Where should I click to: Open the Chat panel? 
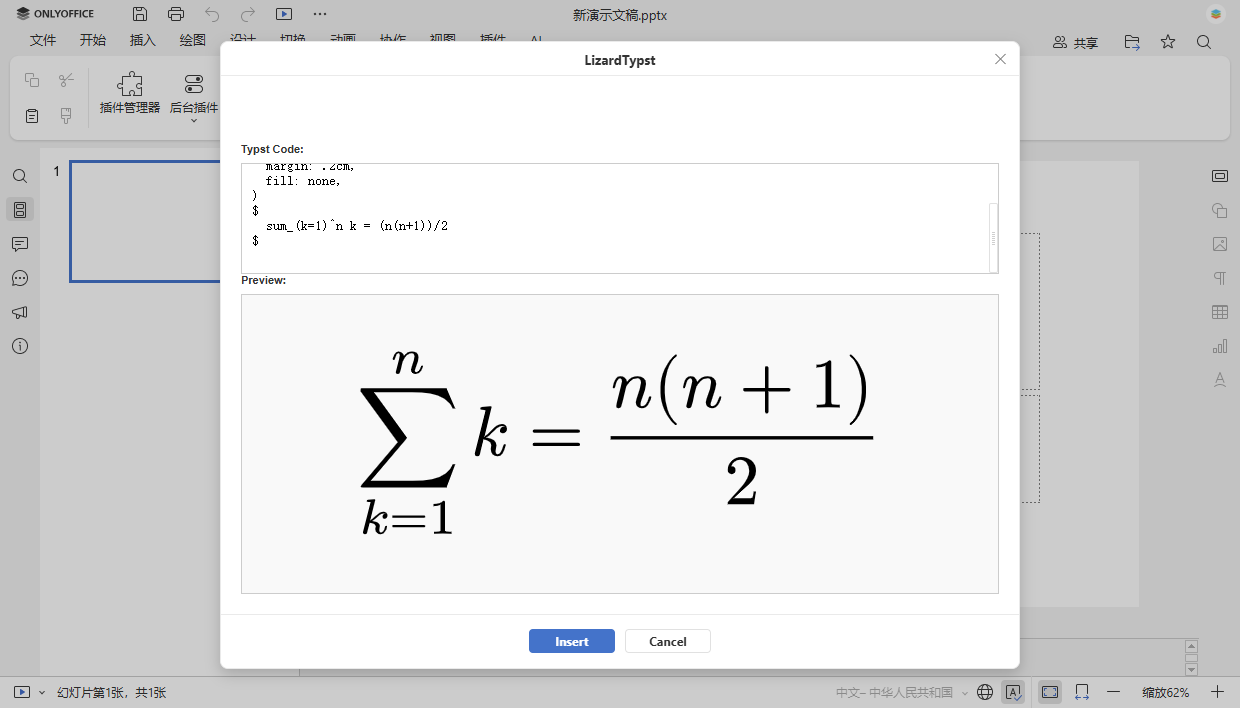click(x=20, y=278)
